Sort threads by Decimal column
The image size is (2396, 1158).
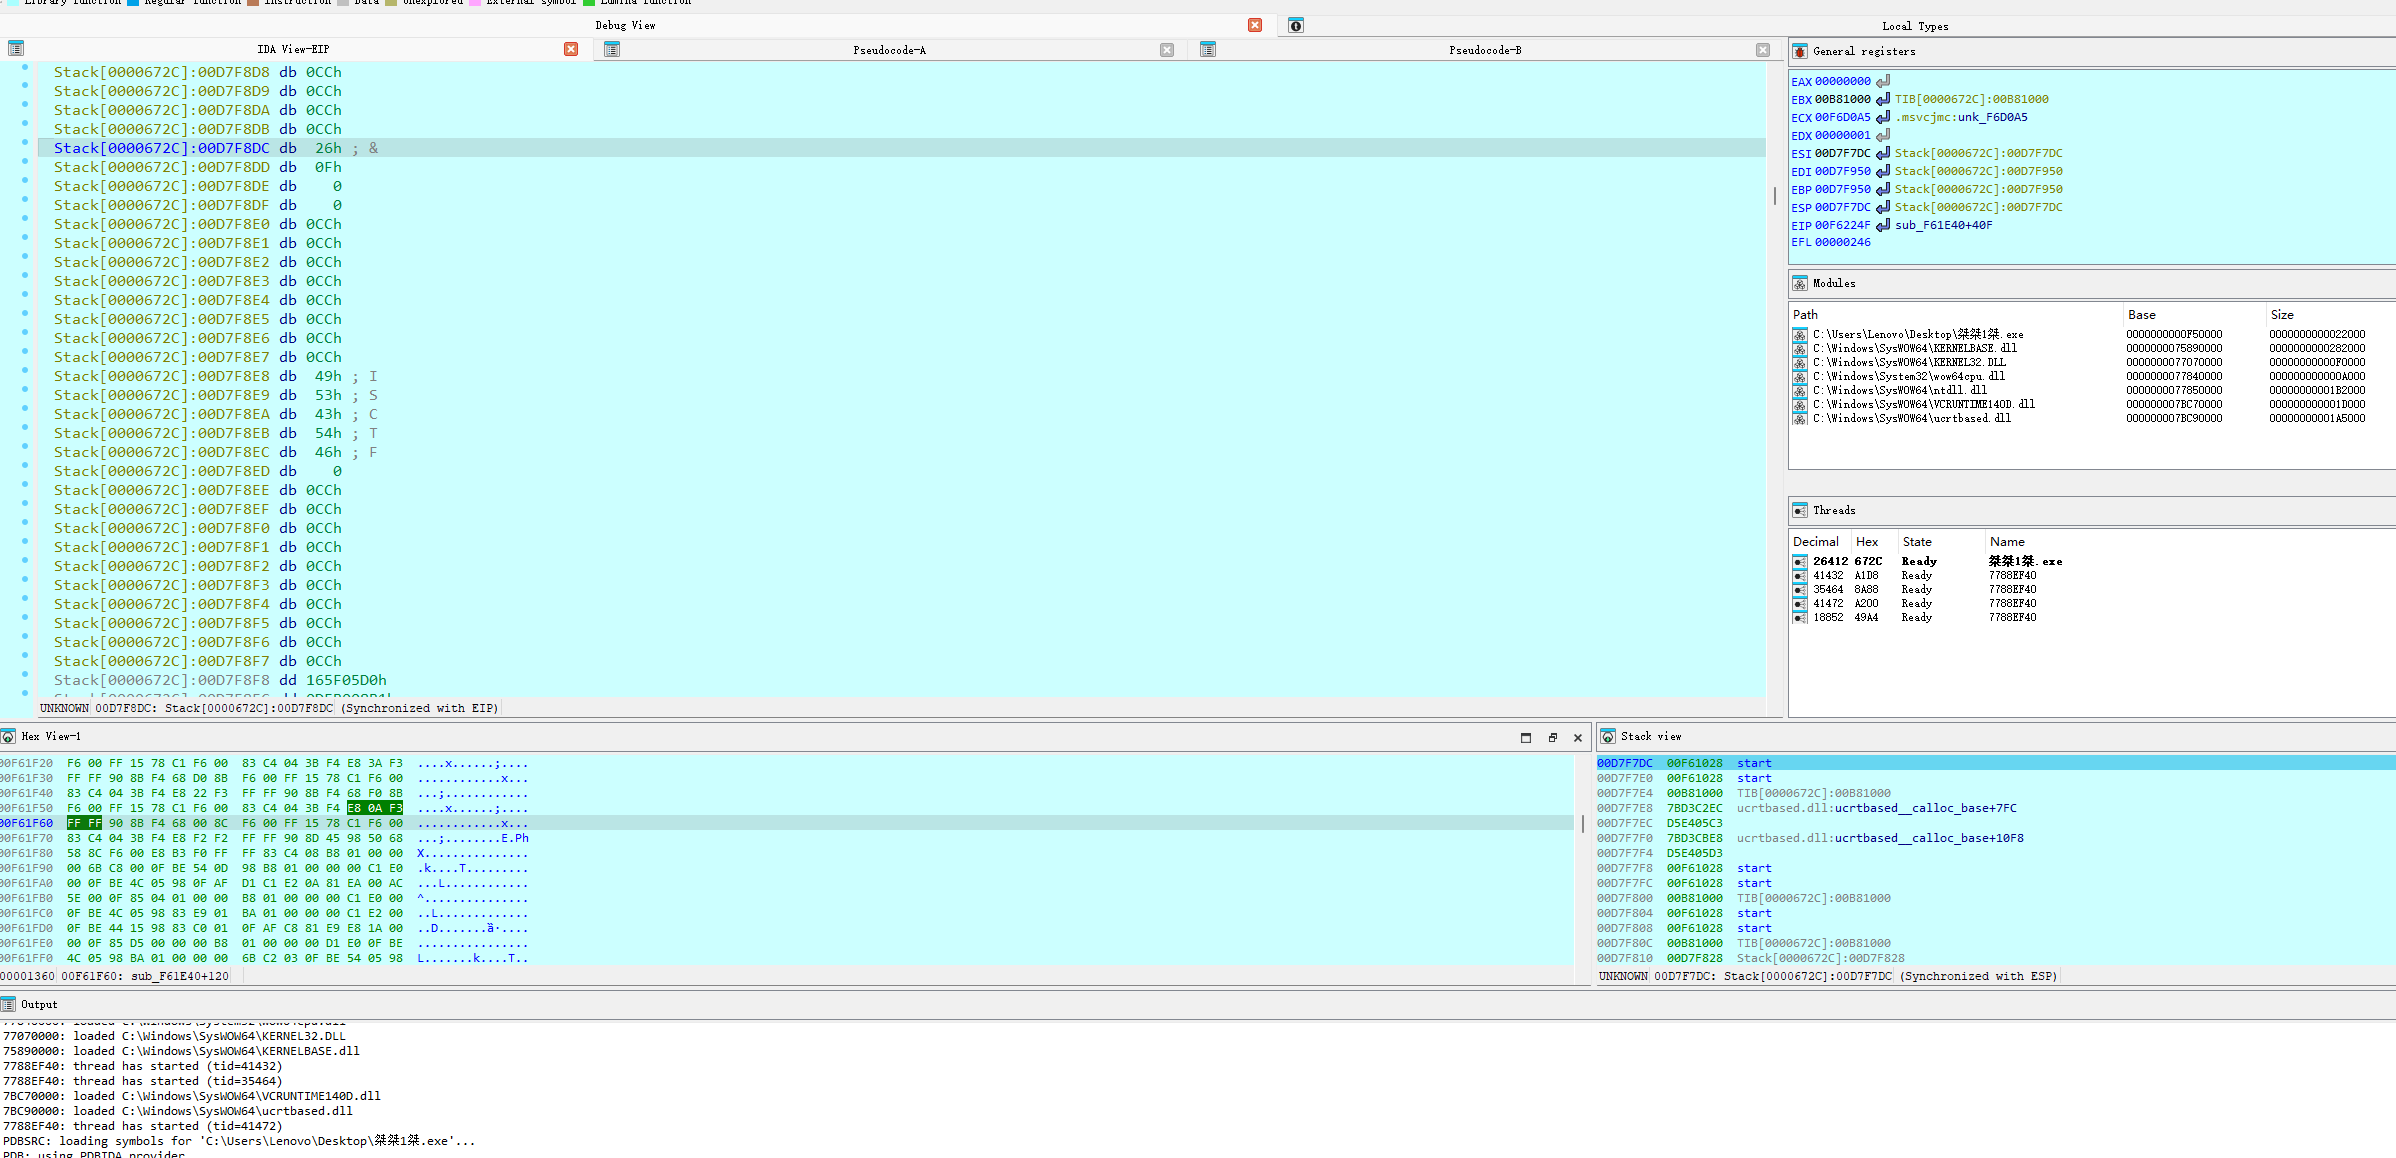point(1819,542)
